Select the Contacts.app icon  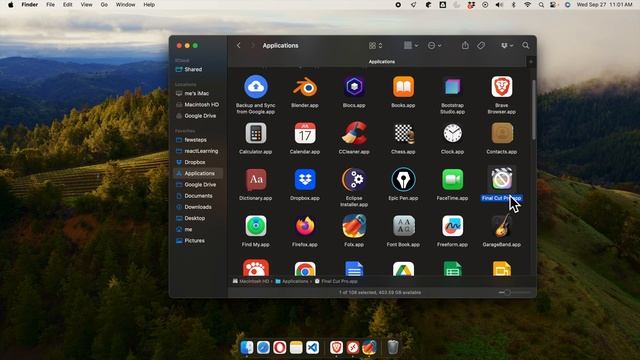[x=502, y=133]
